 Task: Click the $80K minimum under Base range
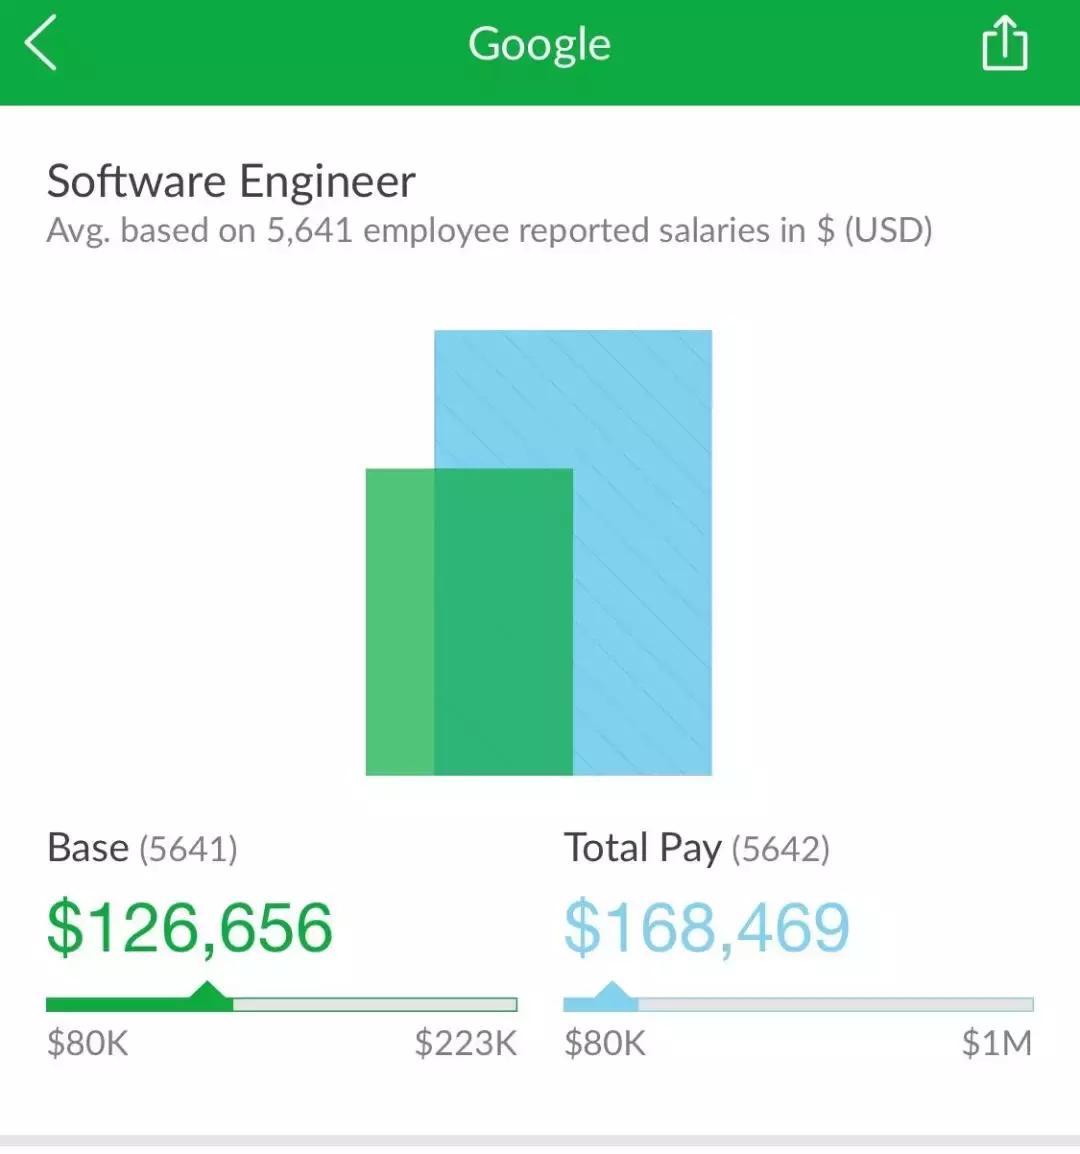pos(88,1044)
